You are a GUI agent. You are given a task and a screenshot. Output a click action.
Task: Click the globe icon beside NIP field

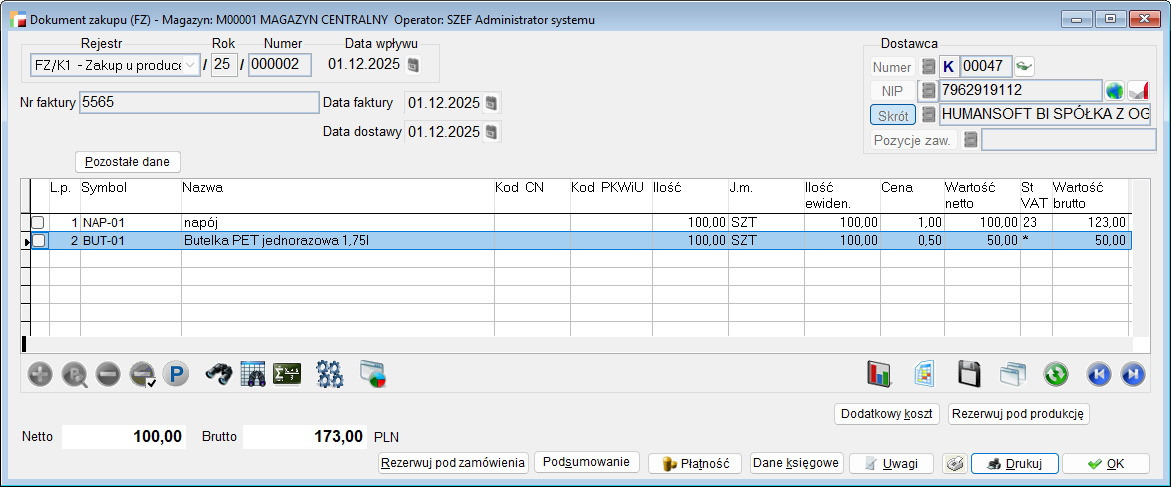(x=1115, y=91)
